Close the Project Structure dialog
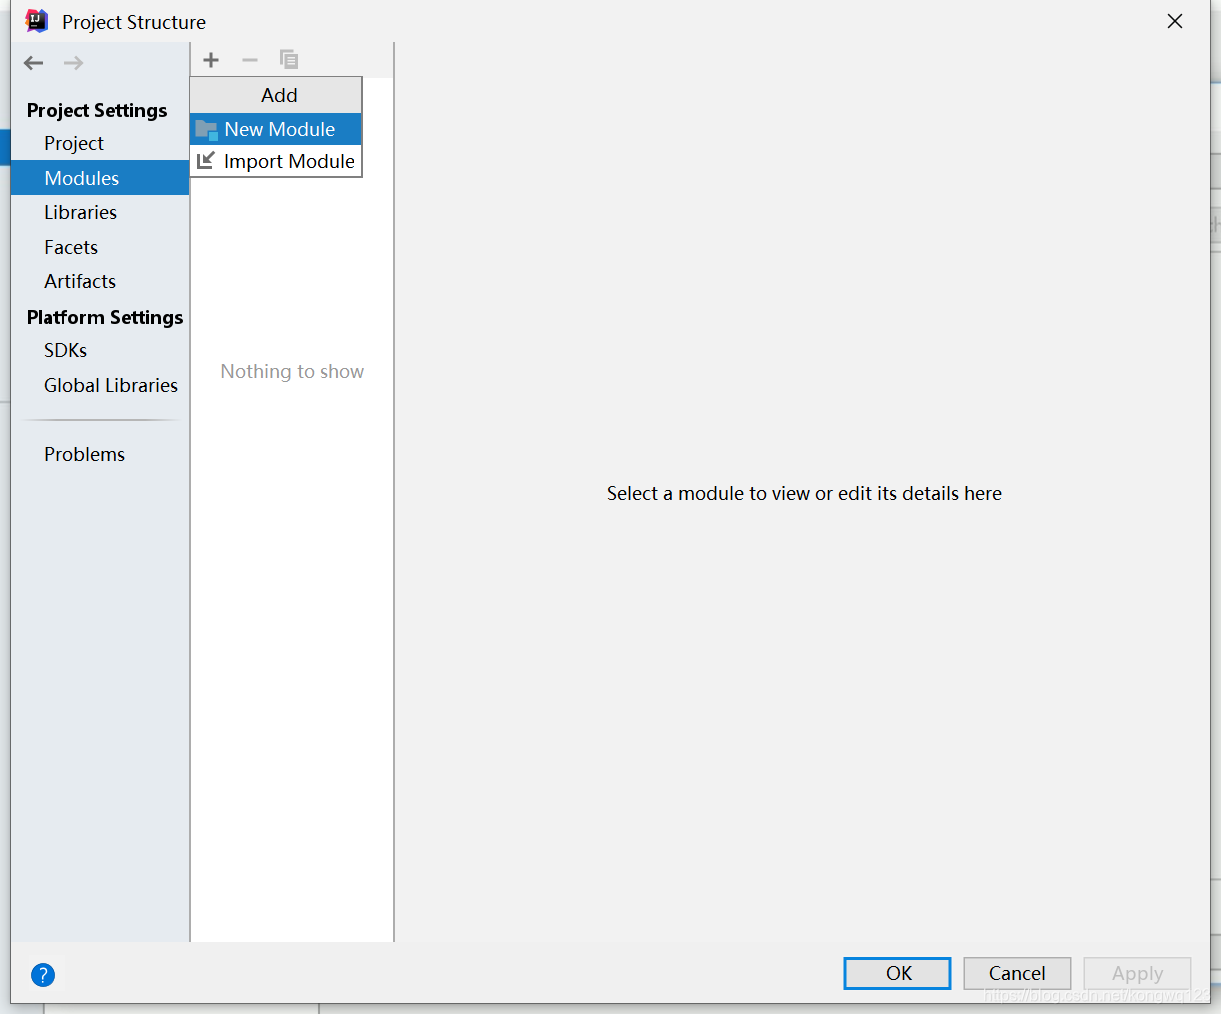The image size is (1221, 1014). [1175, 21]
